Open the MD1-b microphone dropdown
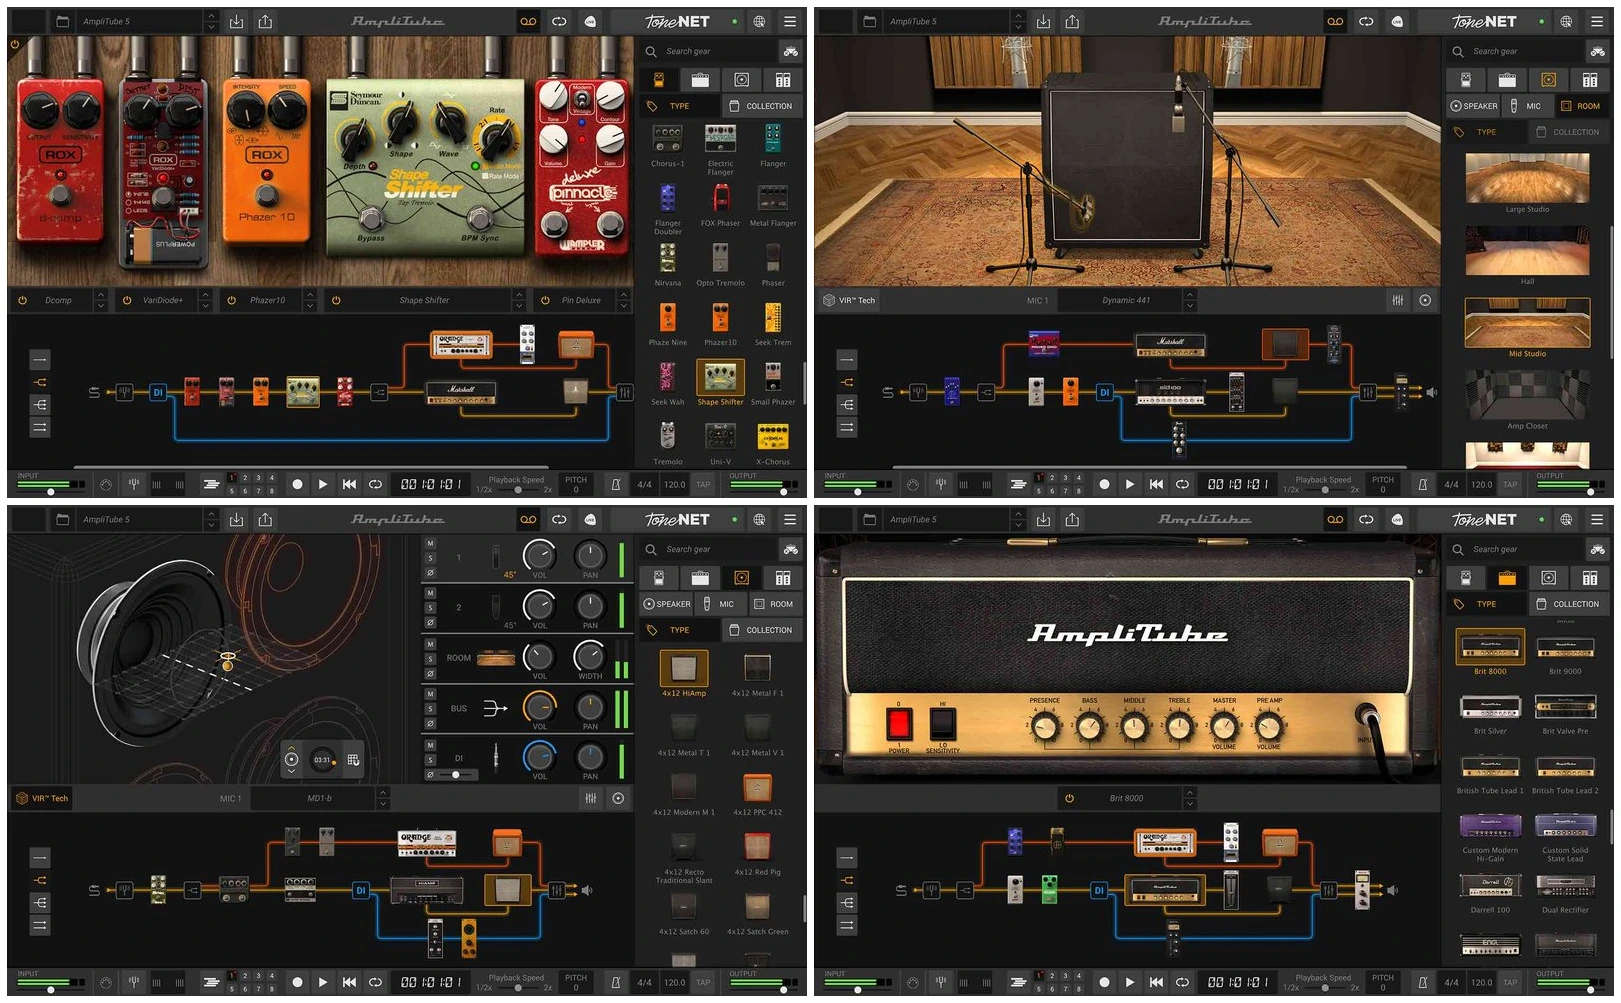The width and height of the screenshot is (1621, 1003). click(x=383, y=798)
